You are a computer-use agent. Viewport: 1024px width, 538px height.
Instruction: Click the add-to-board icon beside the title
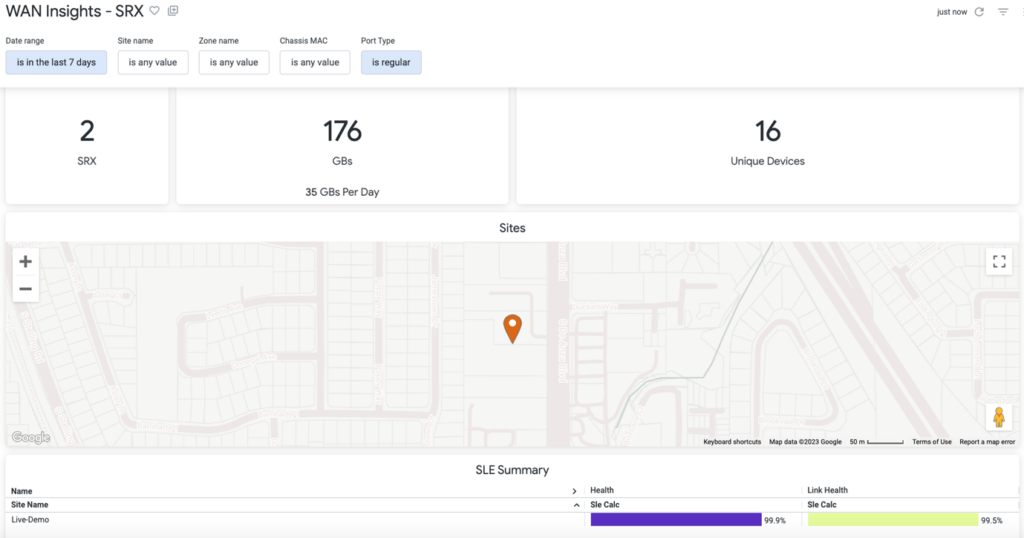pos(173,11)
